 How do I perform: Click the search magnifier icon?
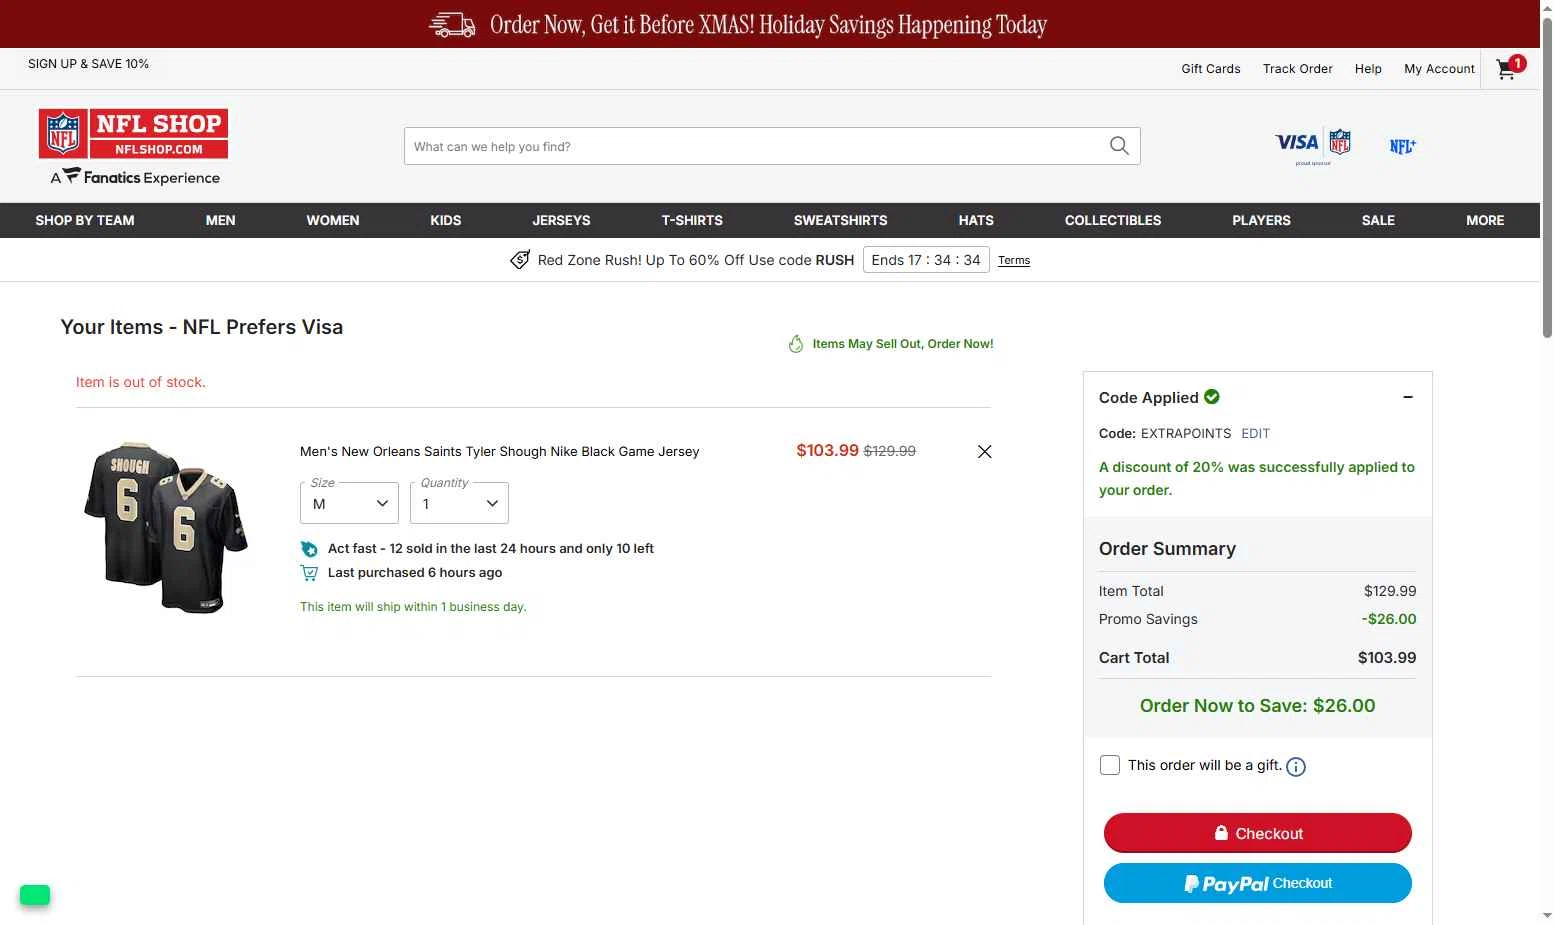click(x=1119, y=146)
